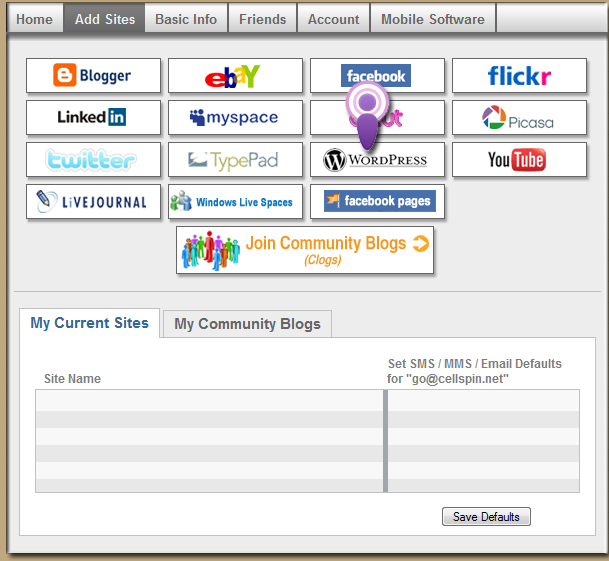609x561 pixels.
Task: Click the Site Name column header
Action: 72,378
